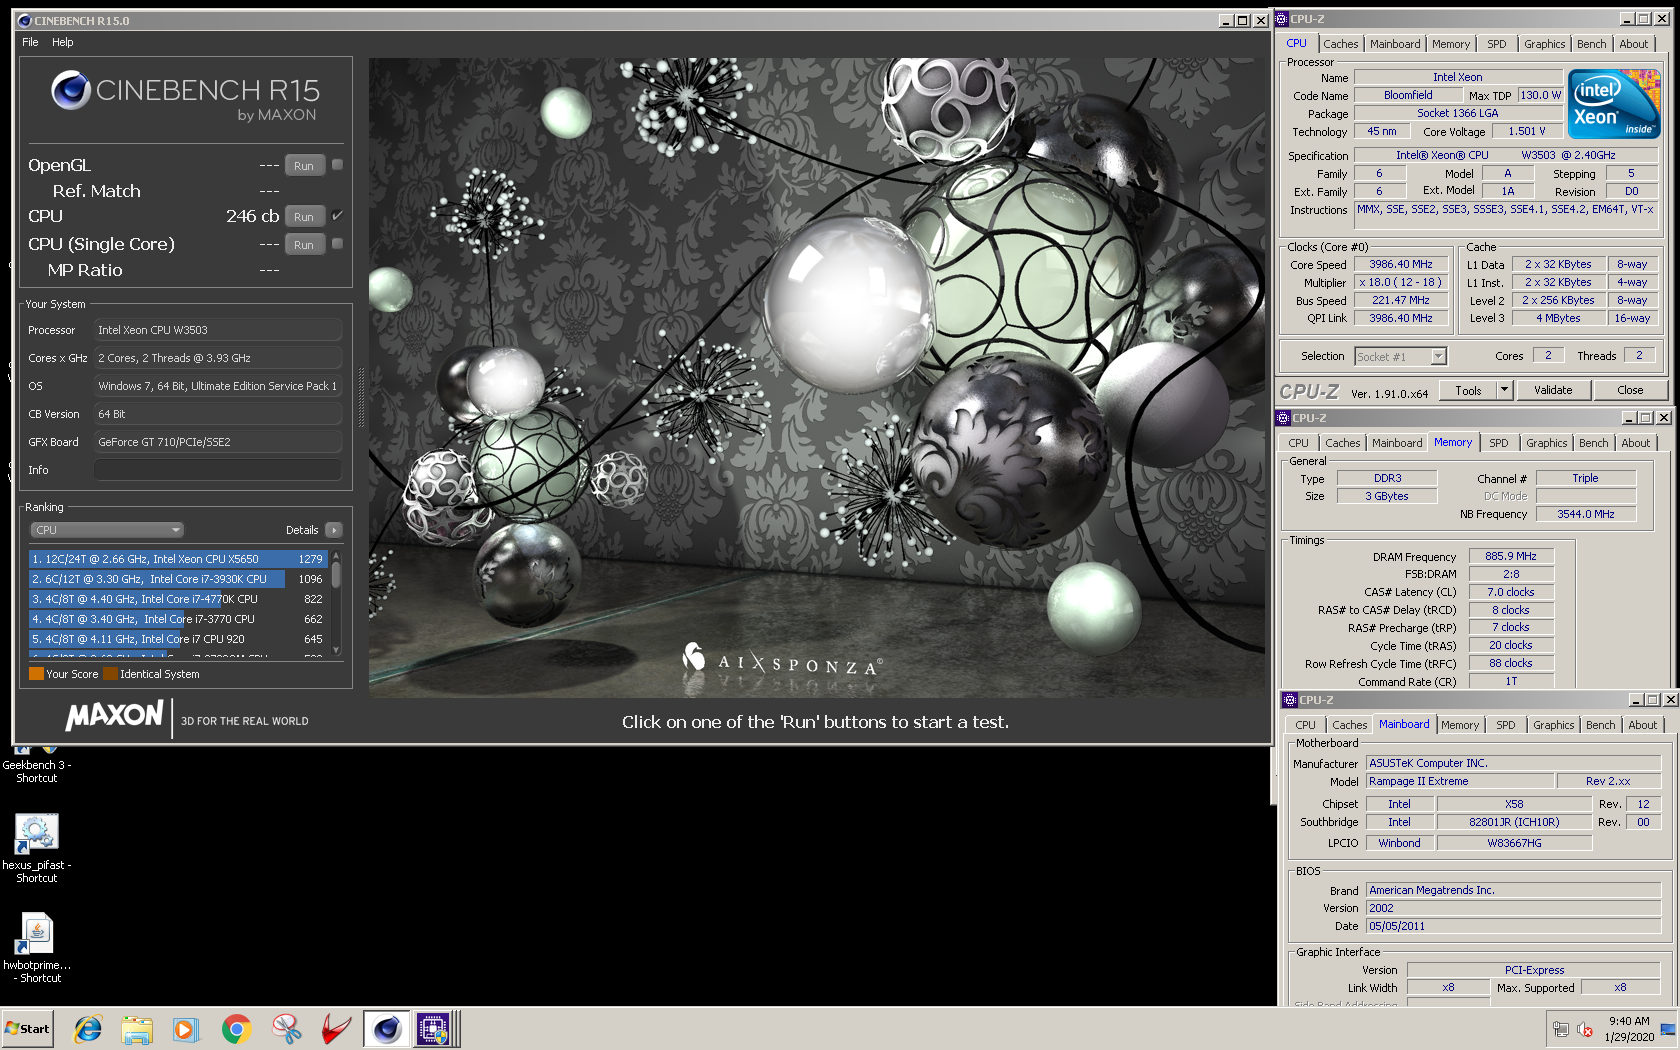
Task: Switch to CPU-Z via its taskbar icon
Action: [436, 1029]
